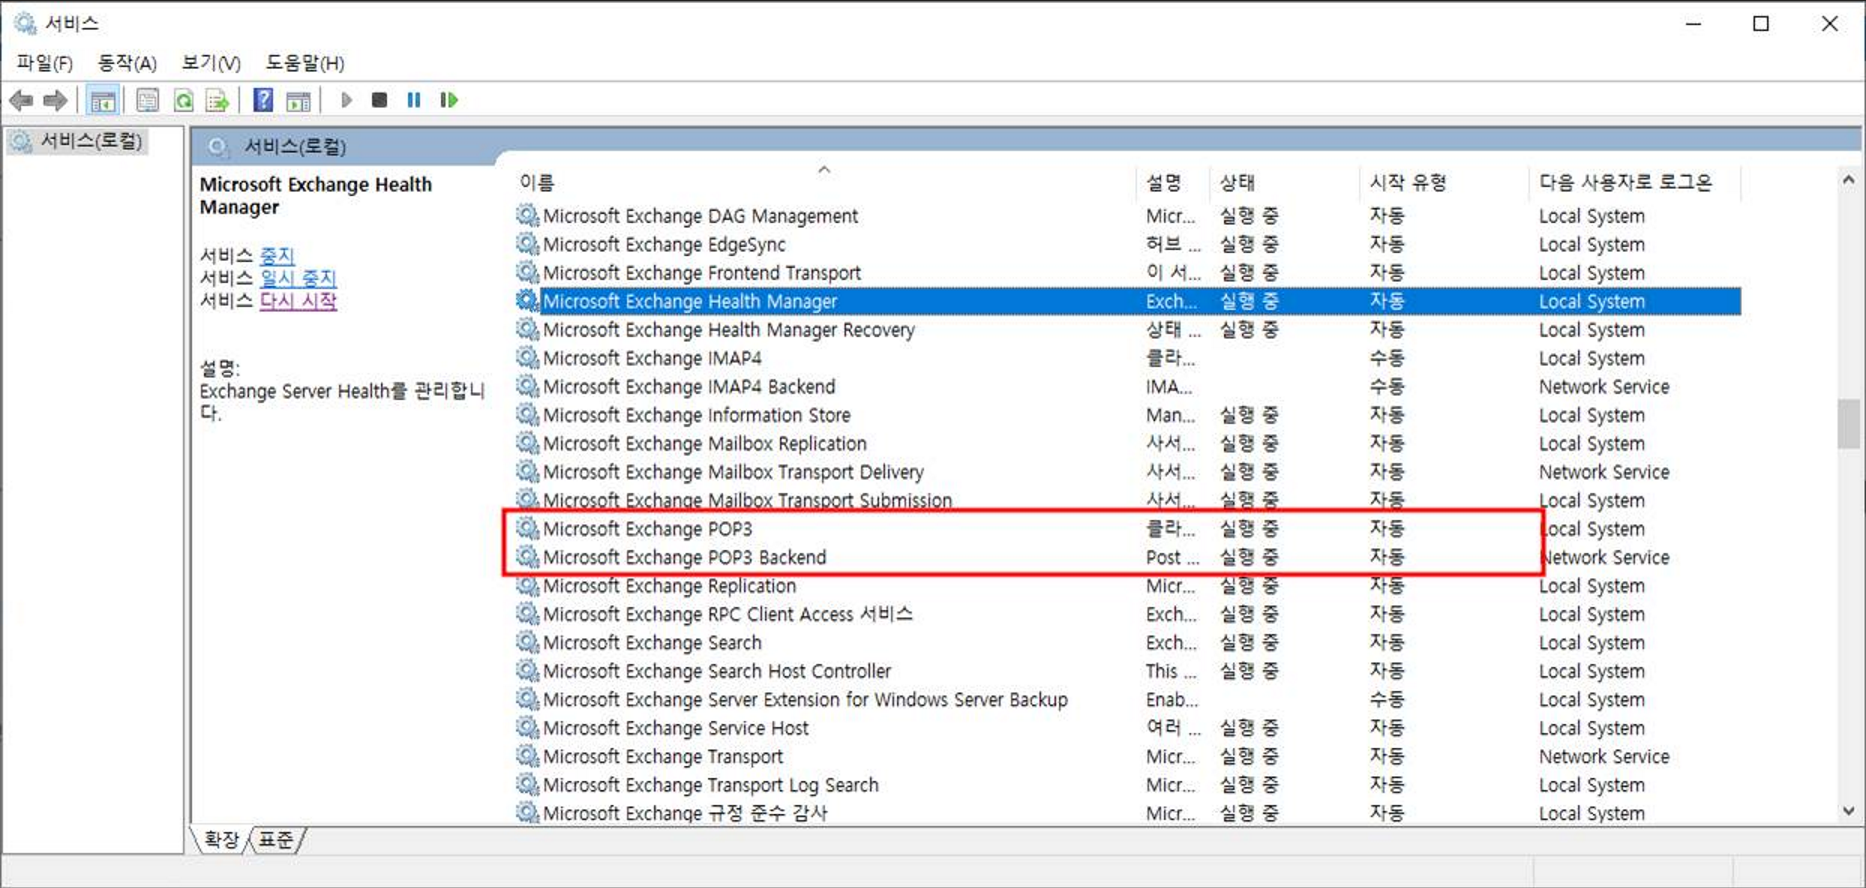Select Microsoft Exchange Mailbox Transport Delivery
Image resolution: width=1866 pixels, height=888 pixels.
coord(733,472)
